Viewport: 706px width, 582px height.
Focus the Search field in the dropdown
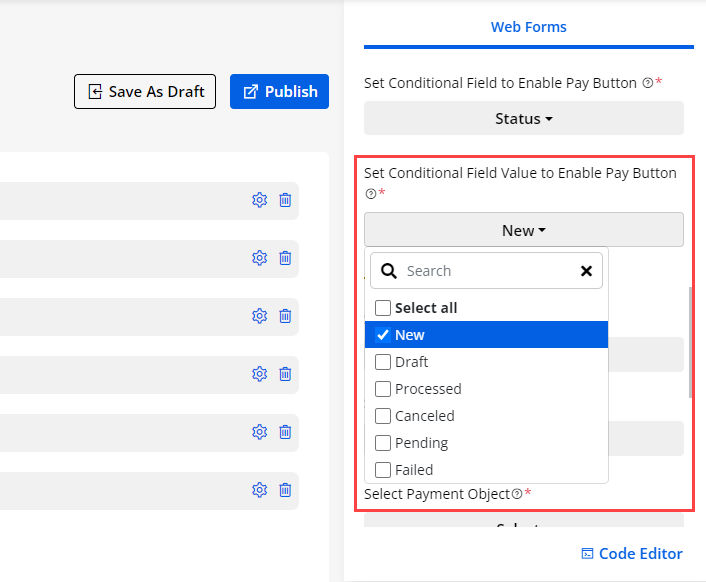[487, 271]
